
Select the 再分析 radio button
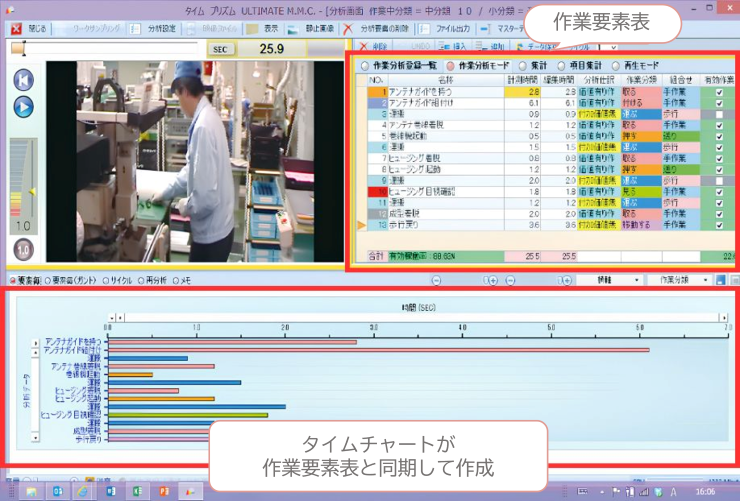point(141,281)
